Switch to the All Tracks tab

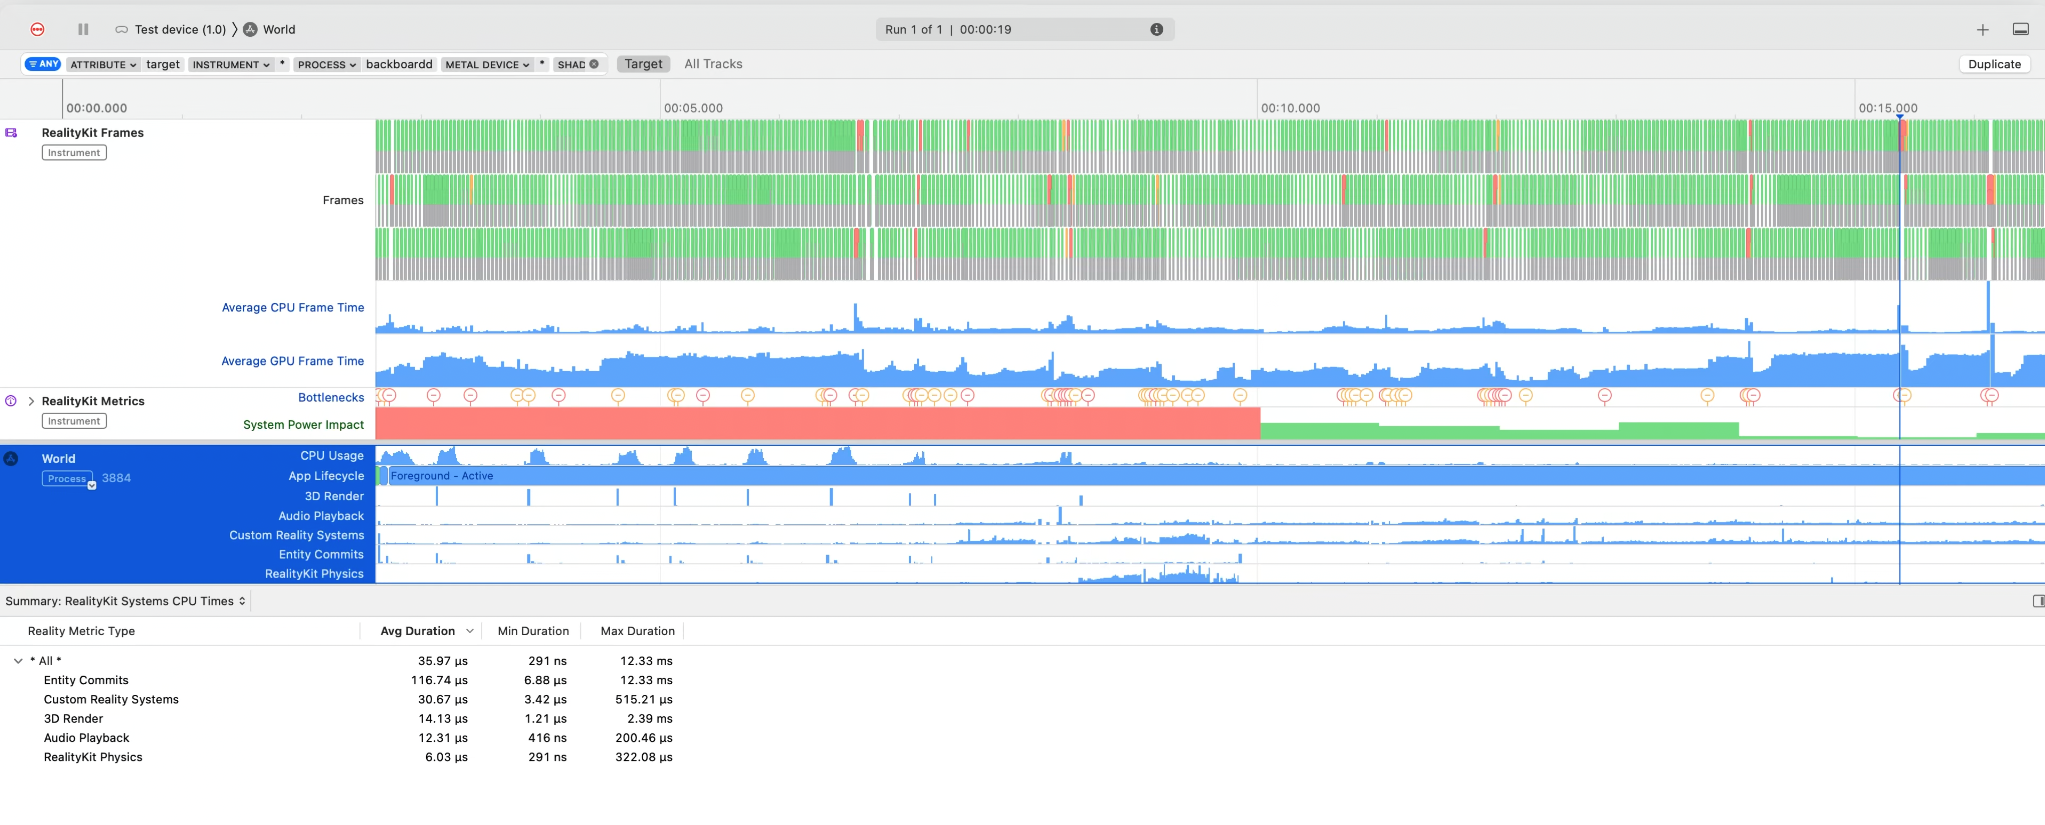(x=713, y=64)
